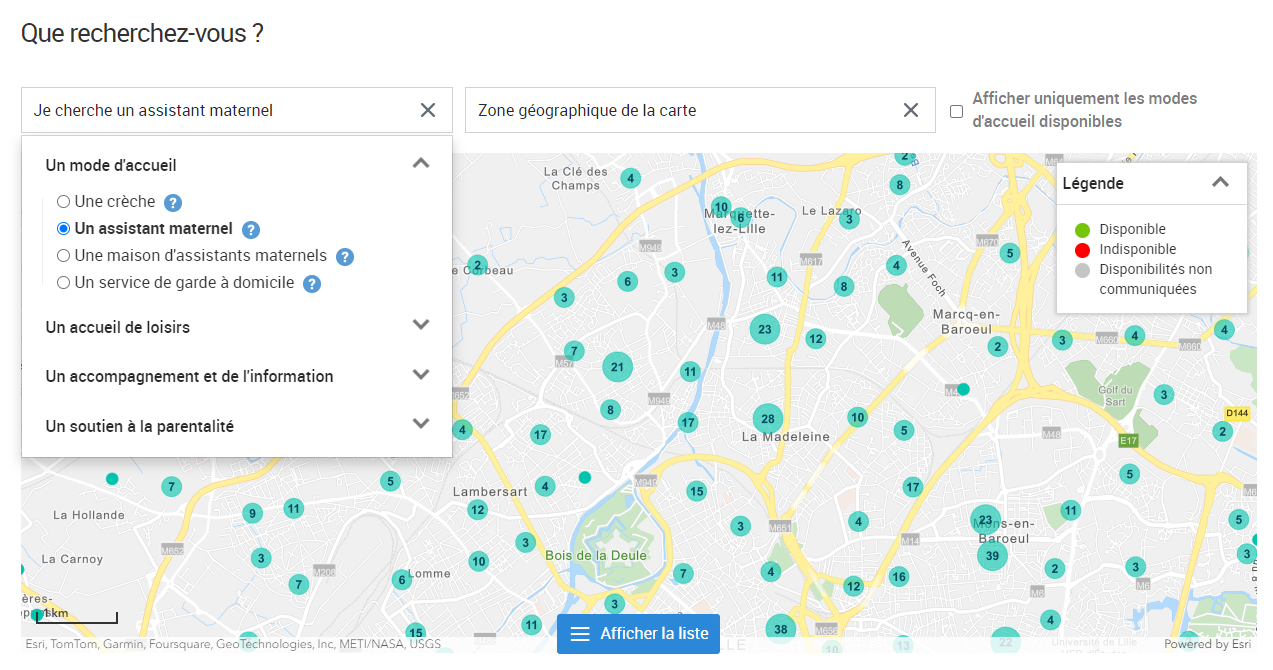The height and width of the screenshot is (670, 1273).
Task: Select the 'Un assistant maternel' radio option
Action: [64, 229]
